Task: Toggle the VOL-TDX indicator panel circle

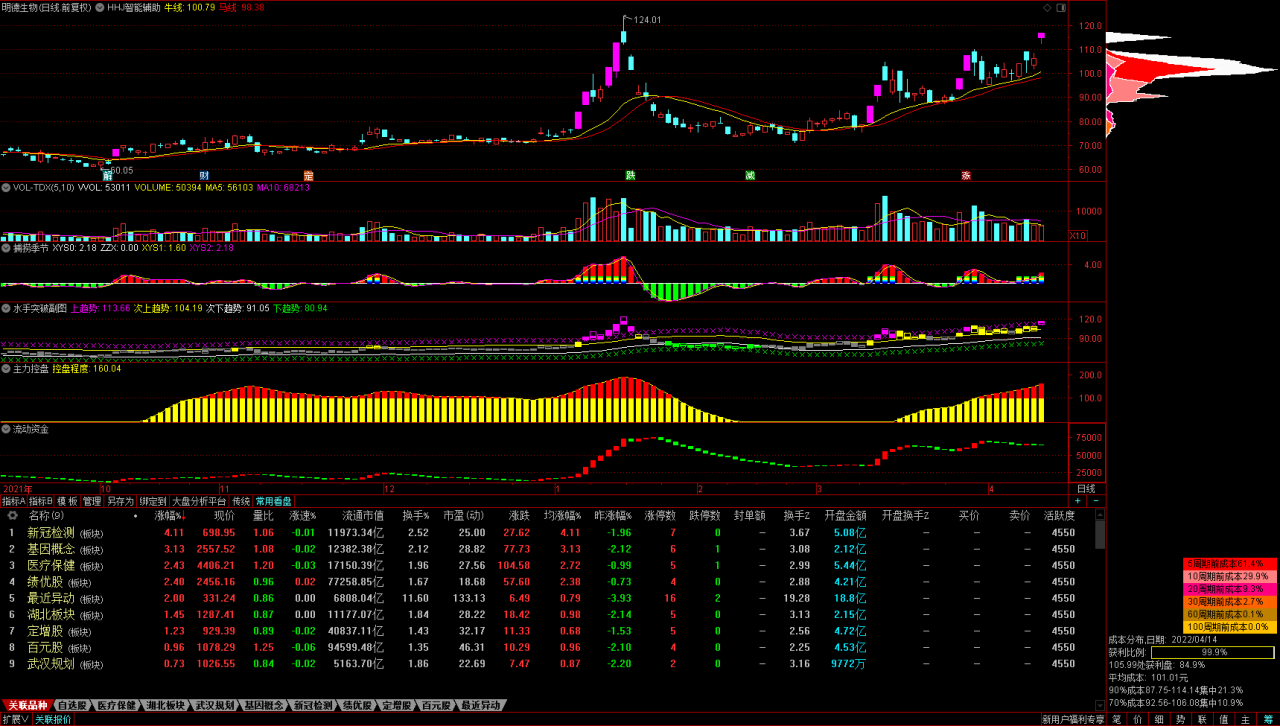Action: point(6,187)
